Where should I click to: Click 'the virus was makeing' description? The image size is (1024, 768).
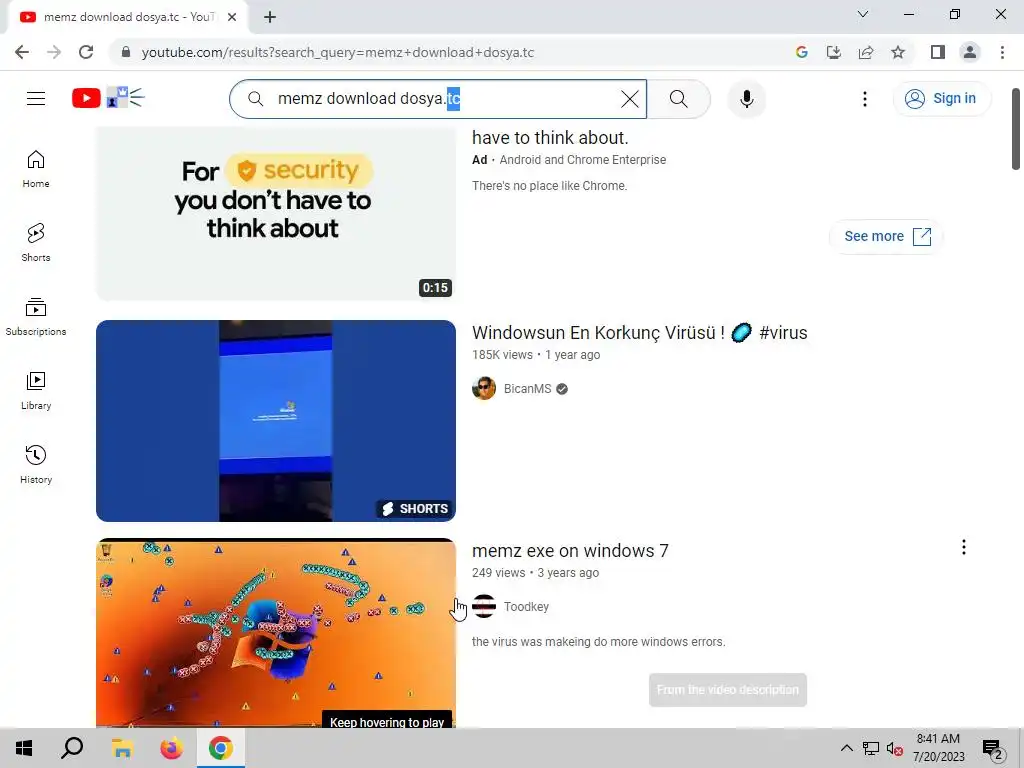[598, 642]
